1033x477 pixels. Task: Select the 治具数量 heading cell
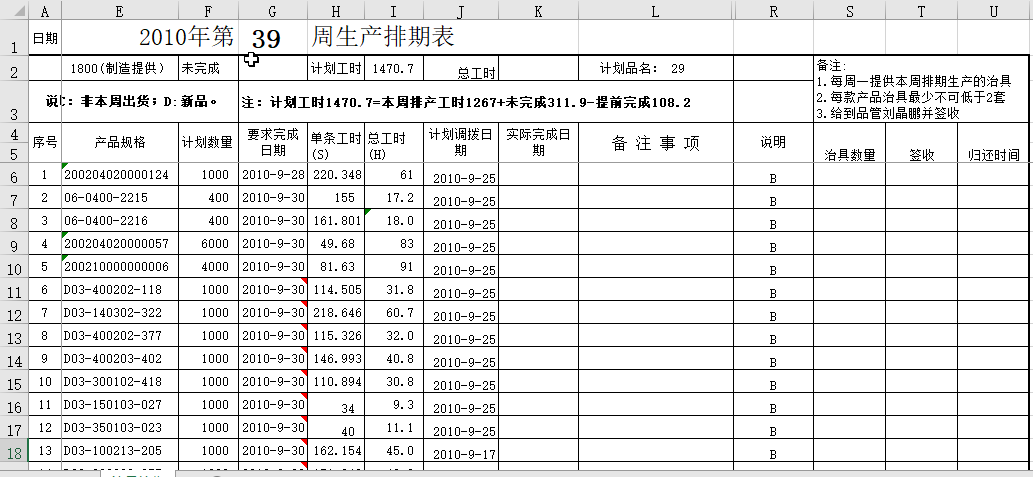click(849, 155)
